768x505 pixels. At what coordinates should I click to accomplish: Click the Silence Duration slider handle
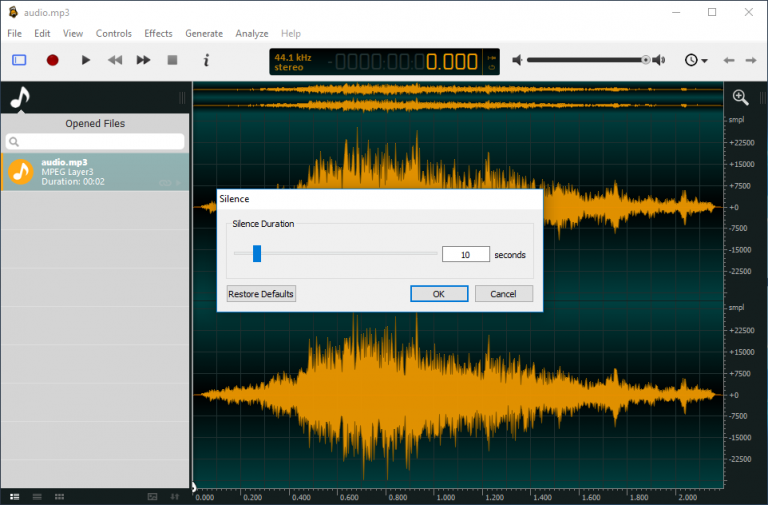[x=257, y=254]
